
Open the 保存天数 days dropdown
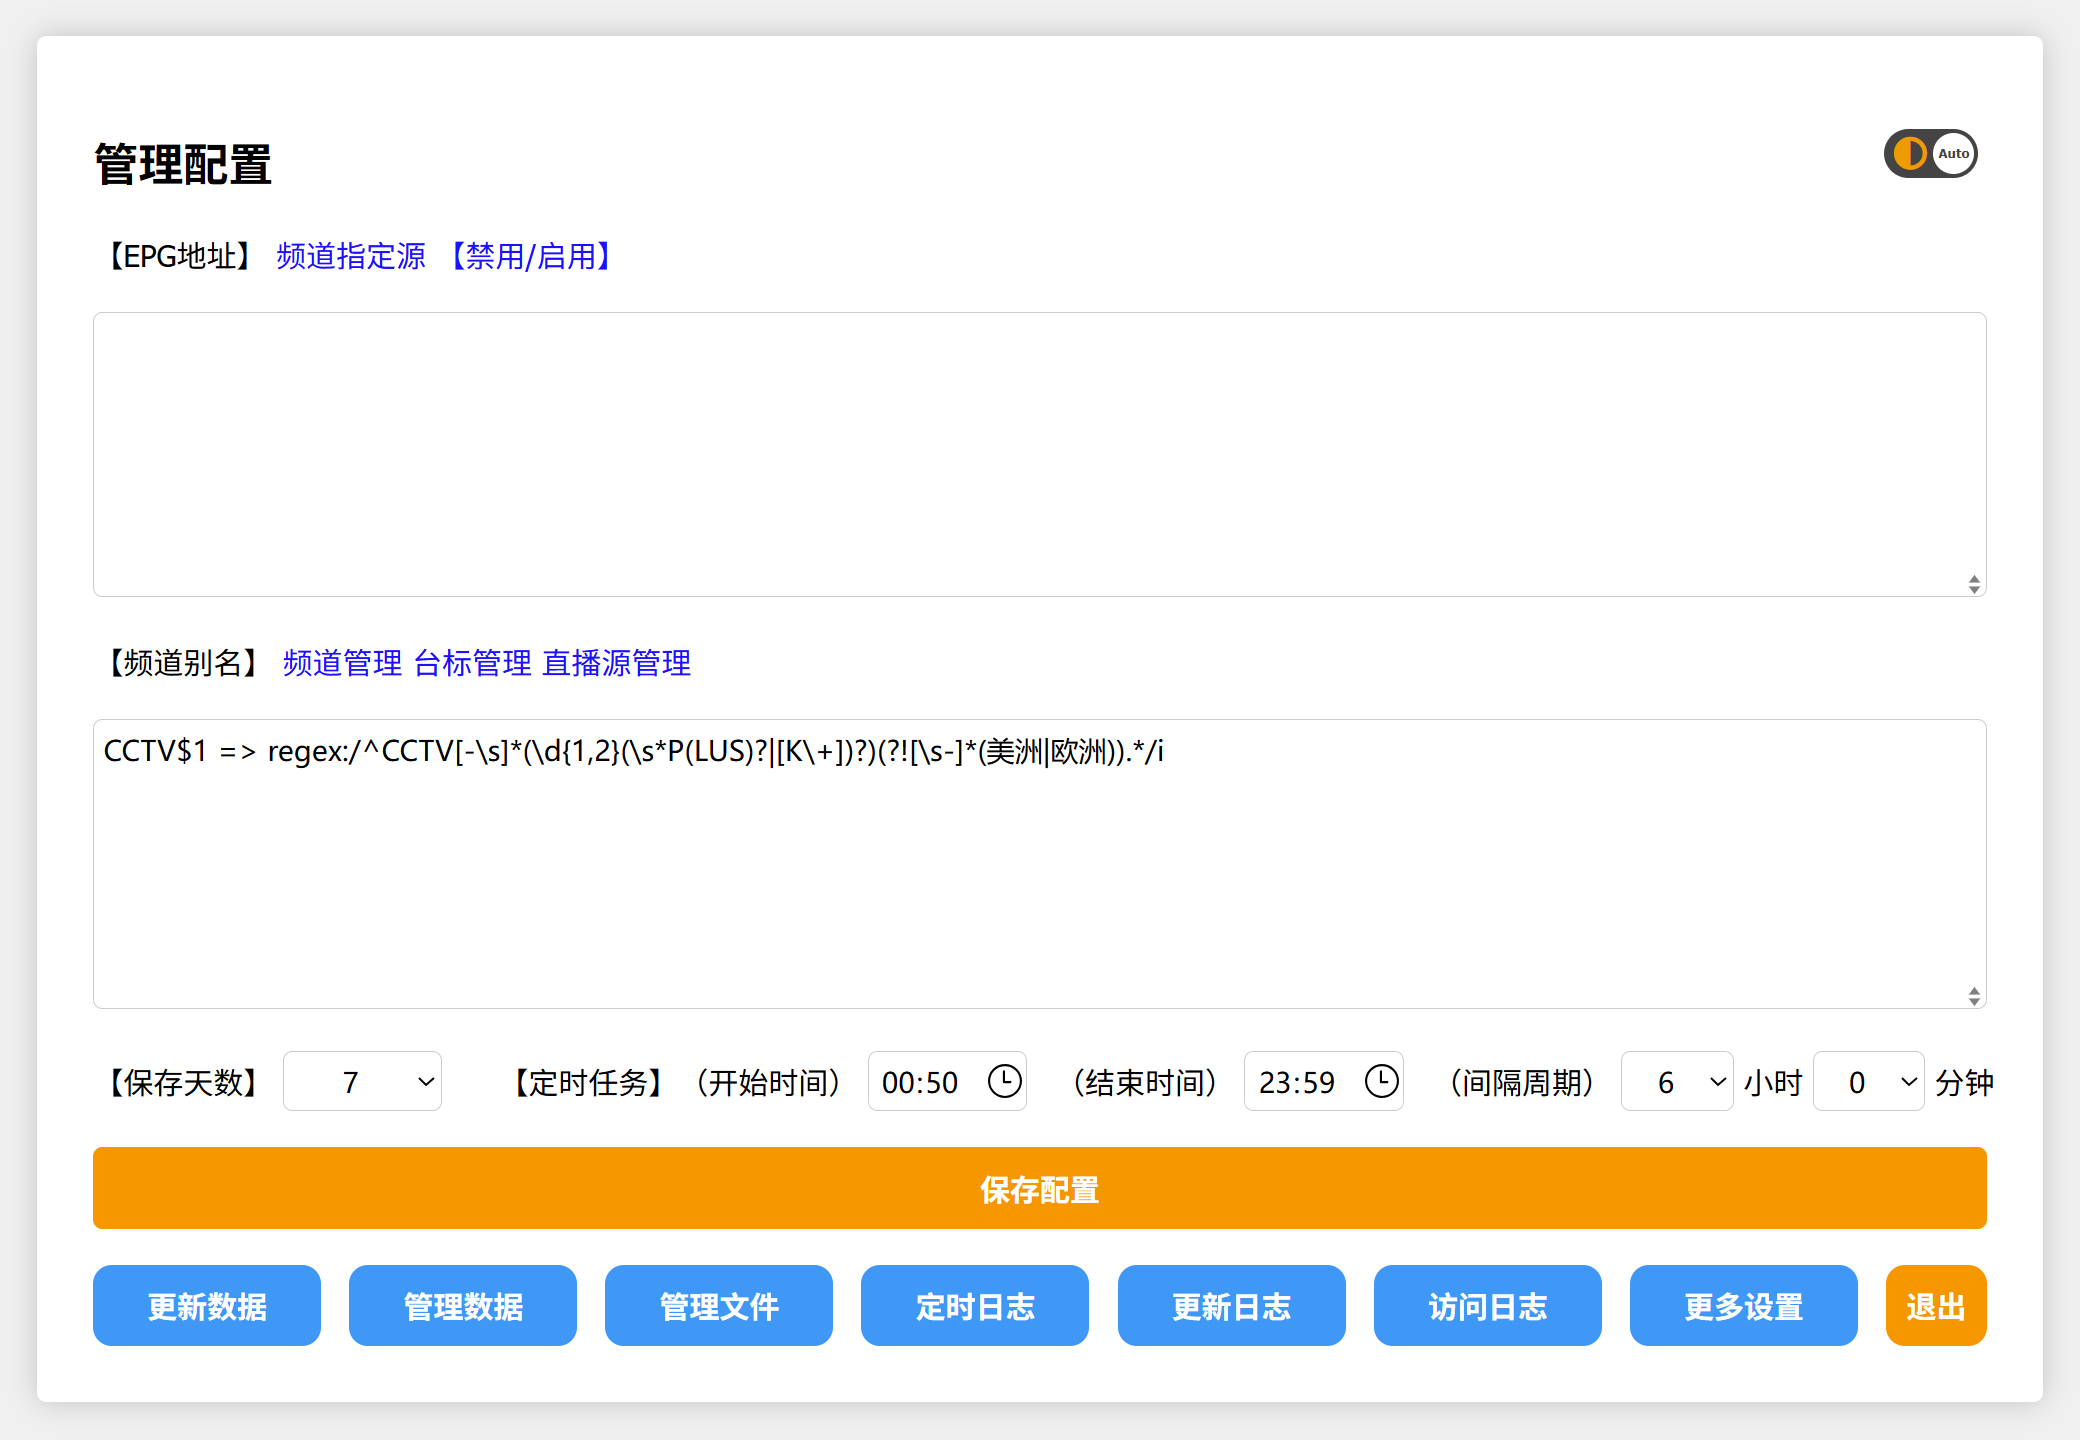(x=362, y=1082)
